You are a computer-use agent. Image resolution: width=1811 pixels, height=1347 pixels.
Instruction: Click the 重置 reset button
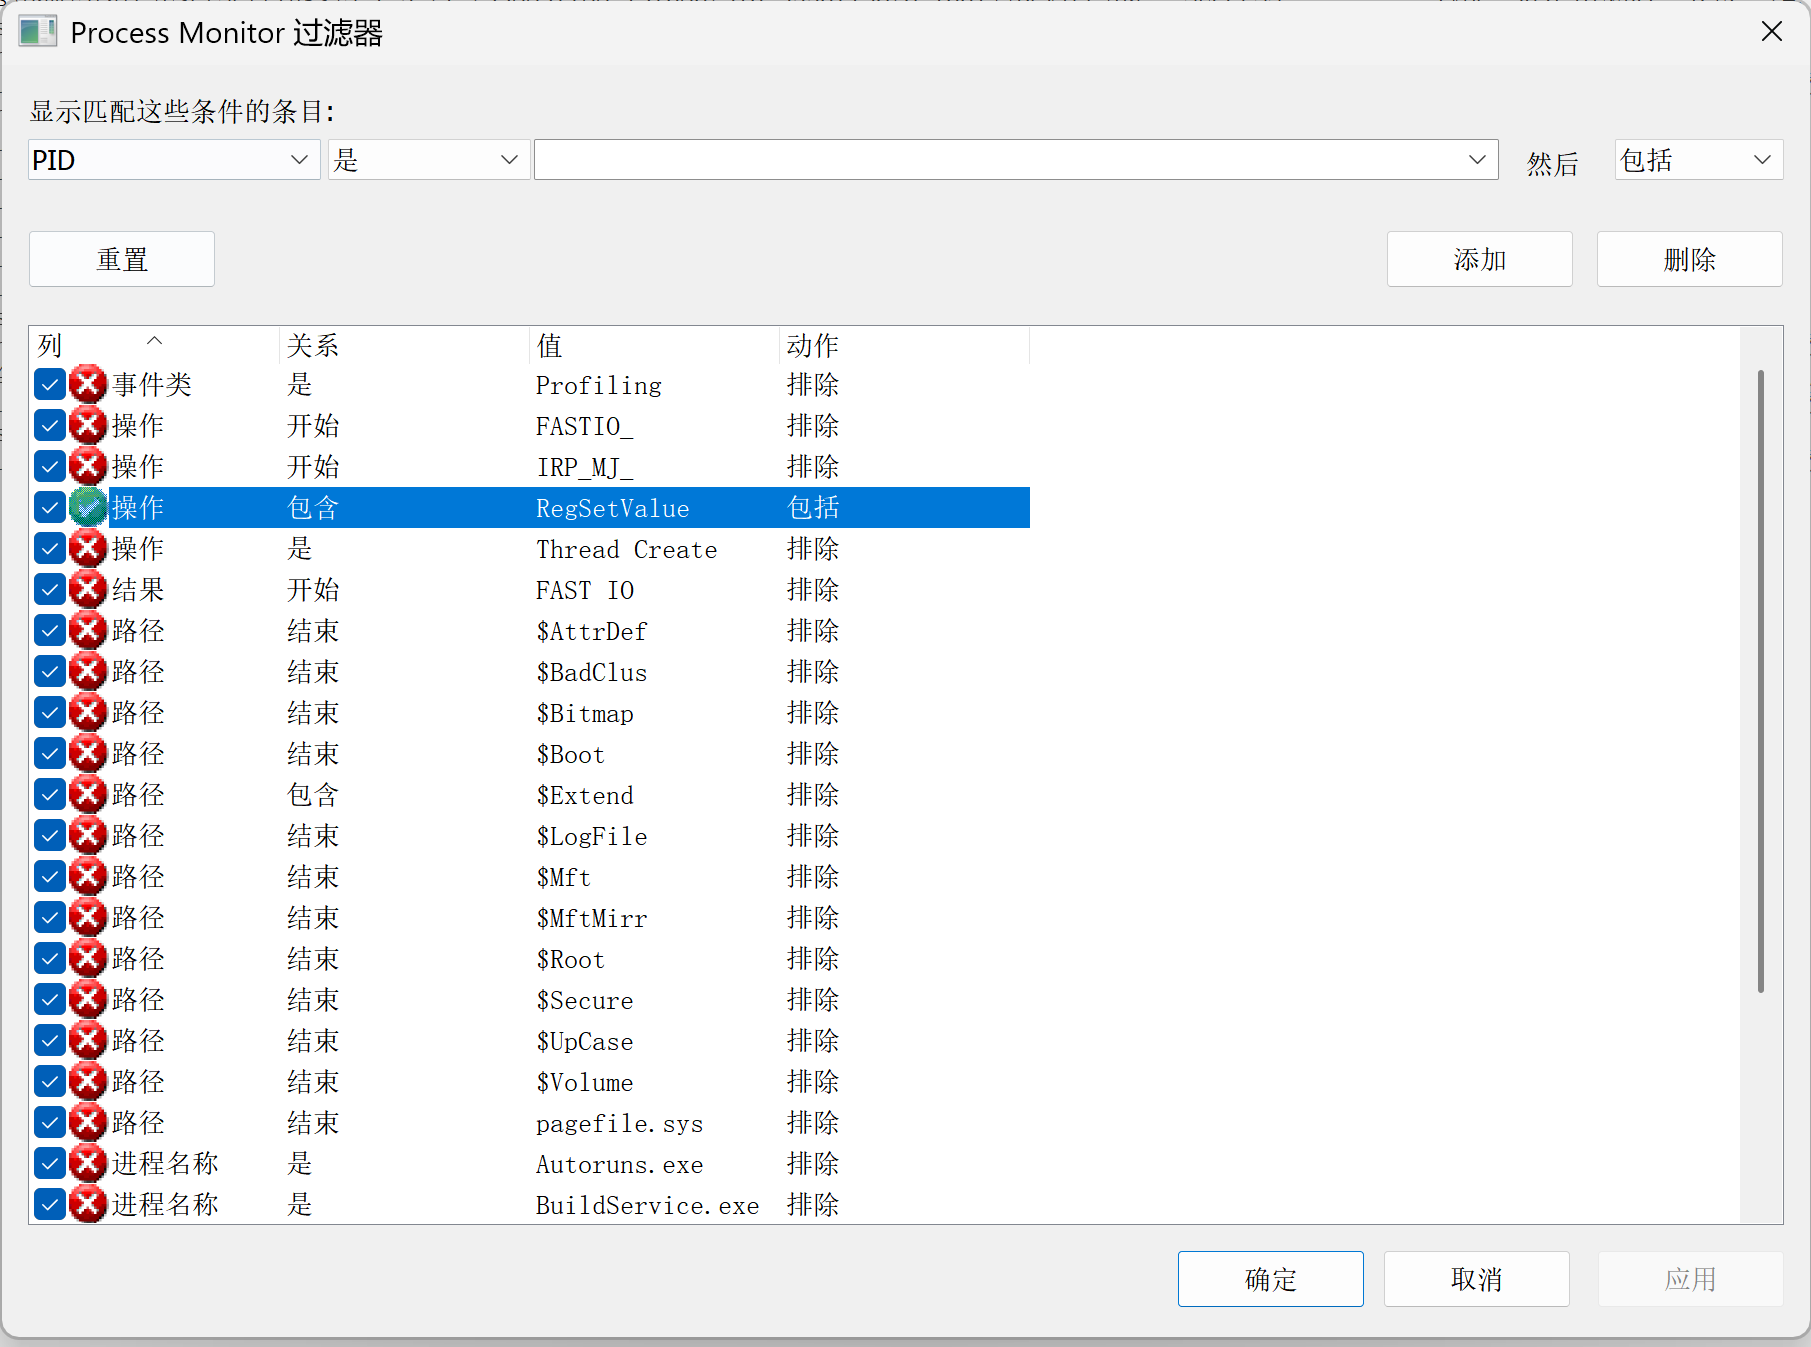tap(122, 259)
